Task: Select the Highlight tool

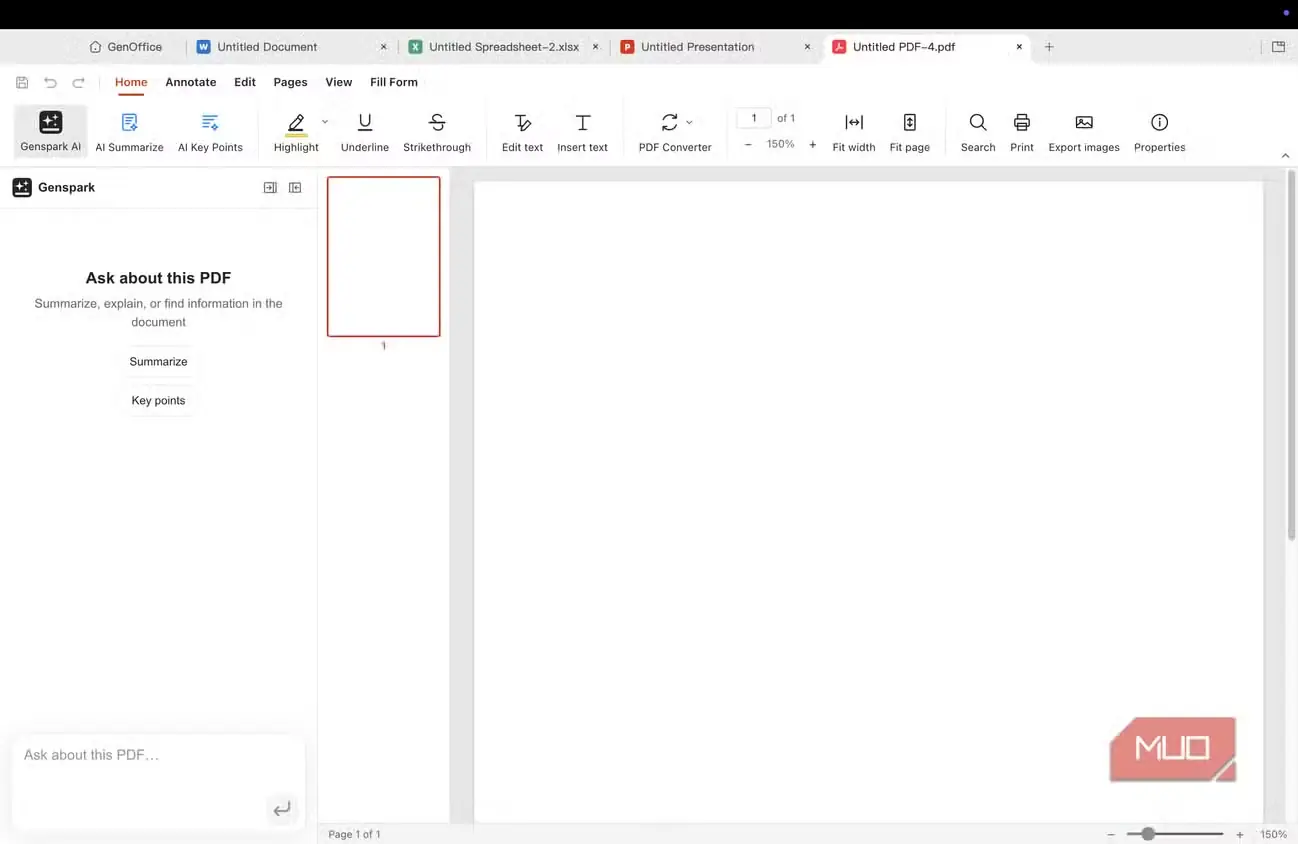Action: [x=296, y=132]
